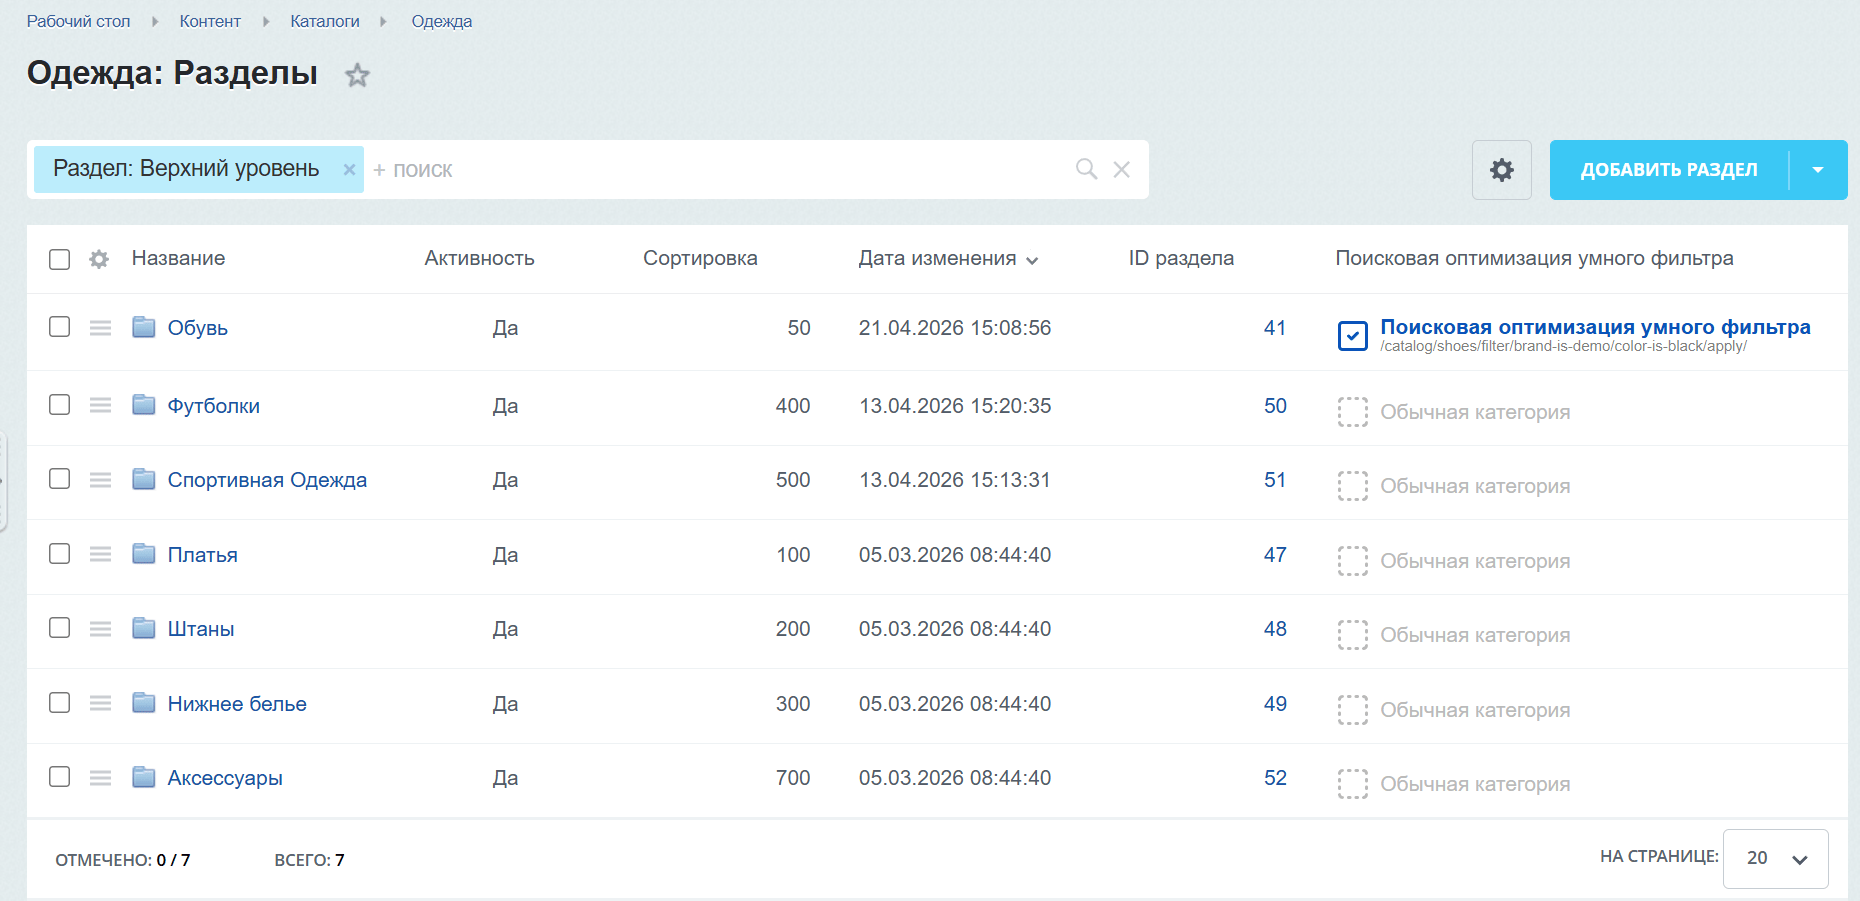Remove the 'Раздел: Верхний уровень' filter tag
This screenshot has height=901, width=1860.
click(349, 170)
